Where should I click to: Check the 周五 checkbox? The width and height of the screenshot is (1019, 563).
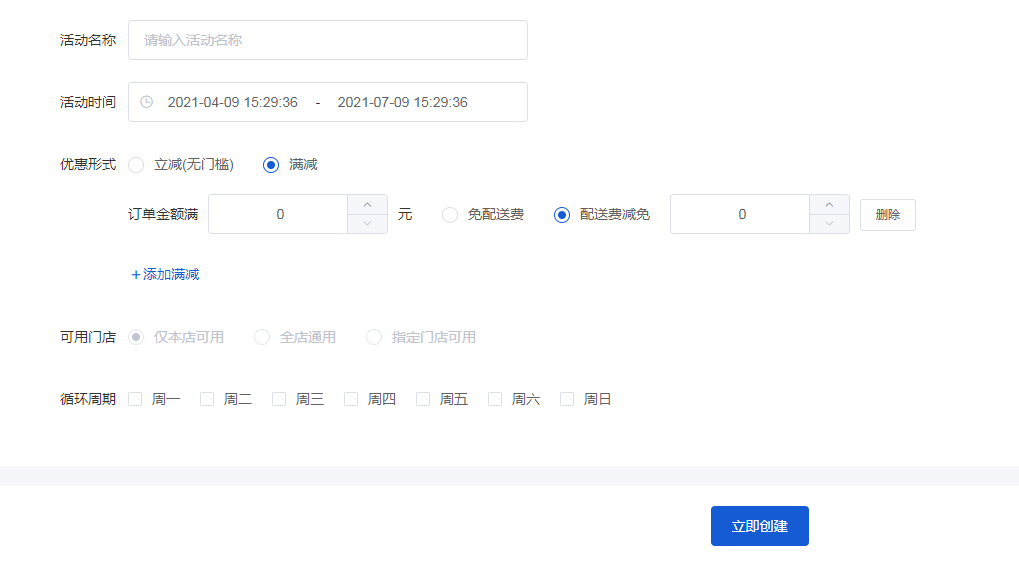click(x=423, y=399)
